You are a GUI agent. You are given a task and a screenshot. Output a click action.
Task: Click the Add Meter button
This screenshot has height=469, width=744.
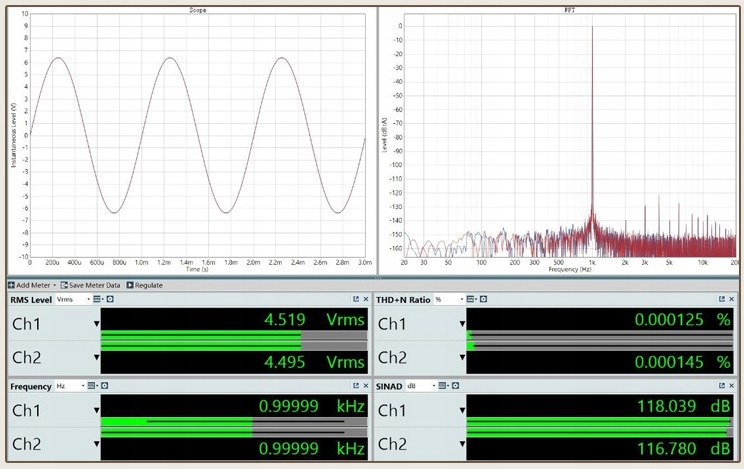[x=30, y=285]
